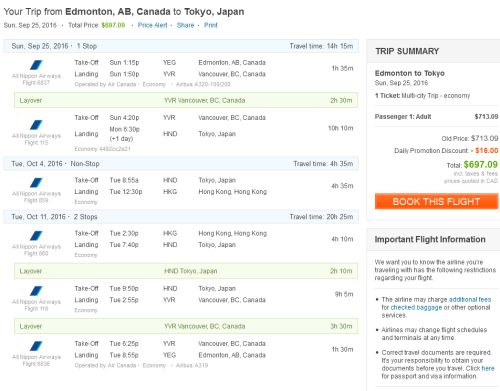500x391 pixels.
Task: Click the airline logo for Flight 116
Action: click(36, 291)
